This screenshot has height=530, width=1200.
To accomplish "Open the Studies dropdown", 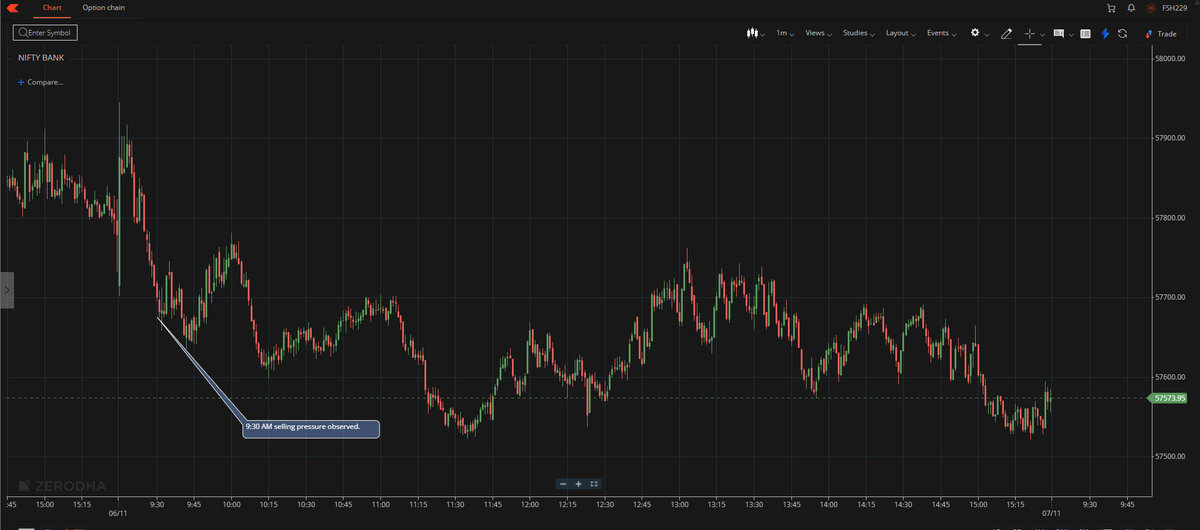I will coord(858,33).
